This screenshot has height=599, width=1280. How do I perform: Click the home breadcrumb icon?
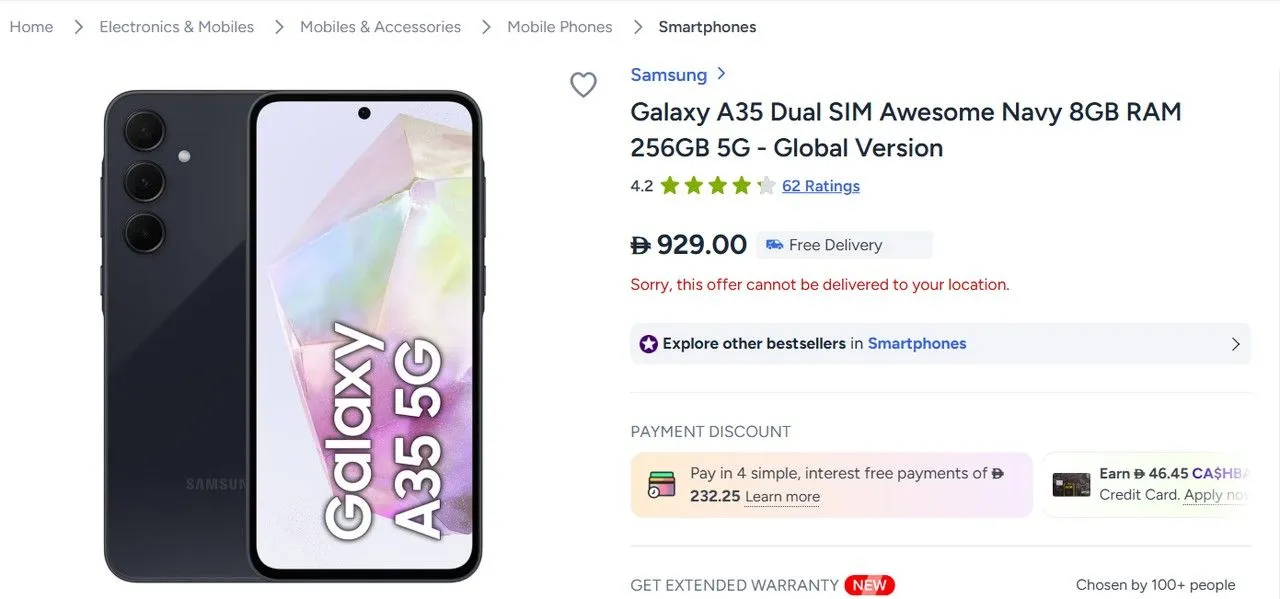(30, 26)
